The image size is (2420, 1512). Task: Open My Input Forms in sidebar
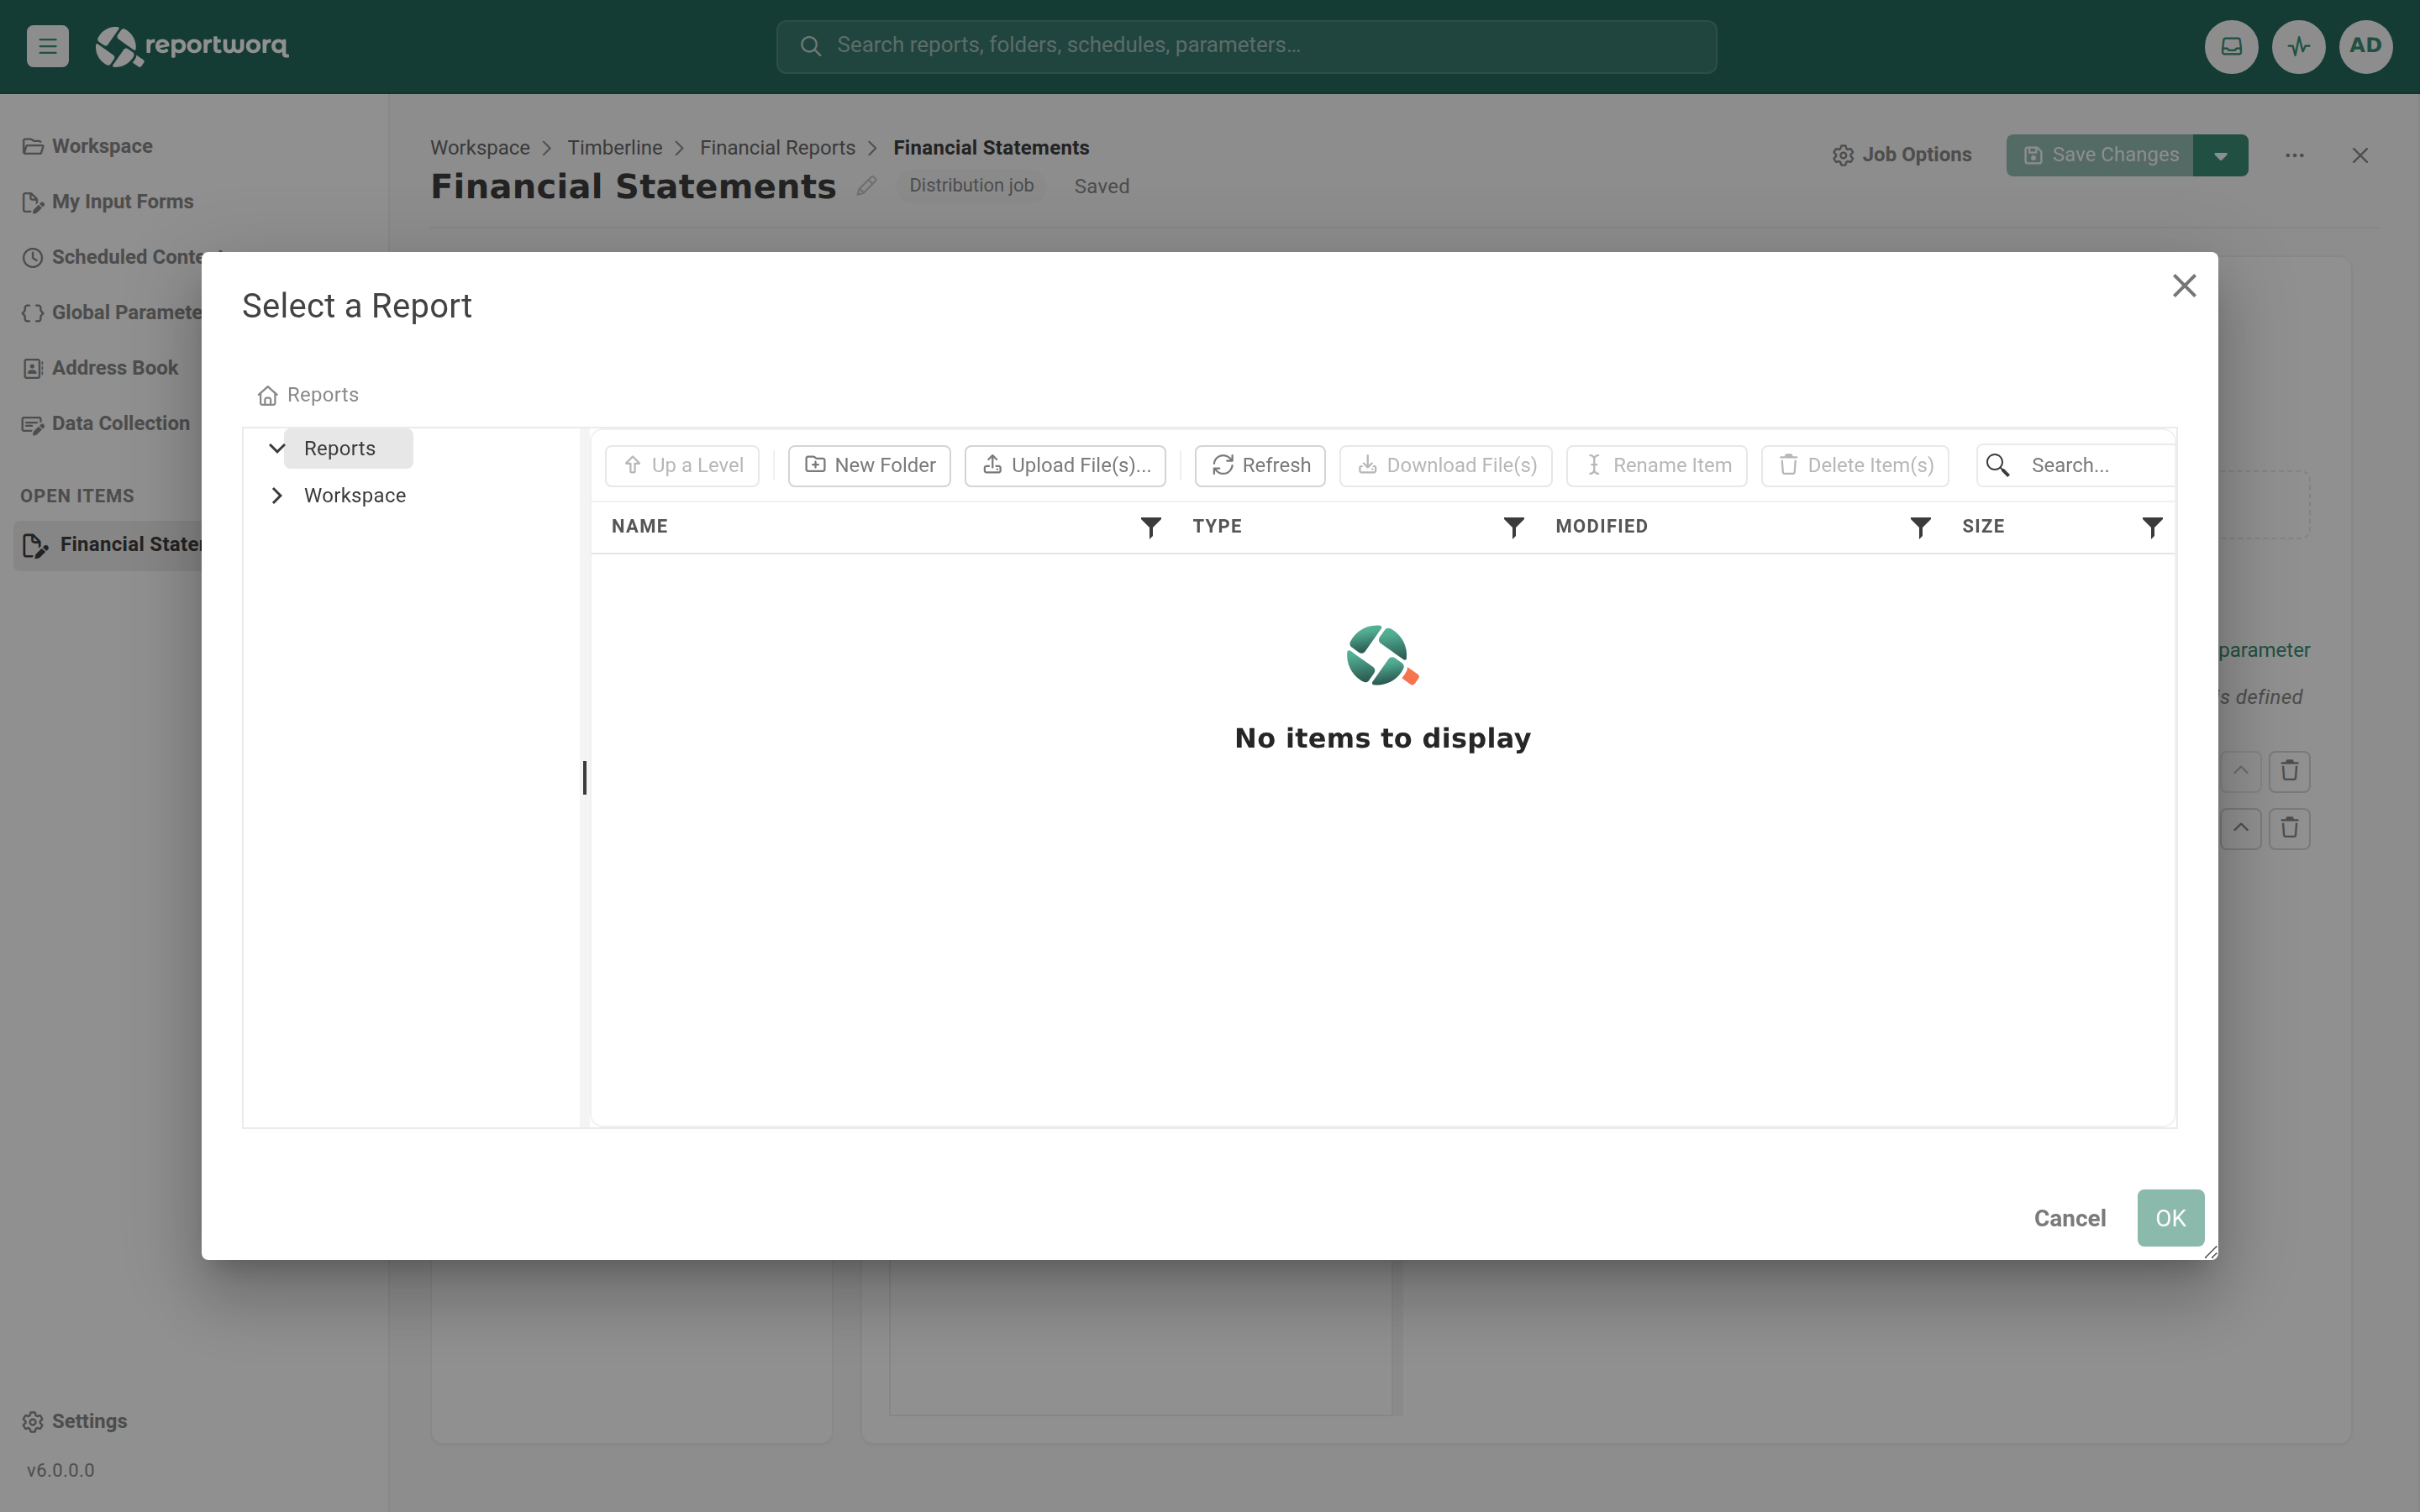pos(108,202)
